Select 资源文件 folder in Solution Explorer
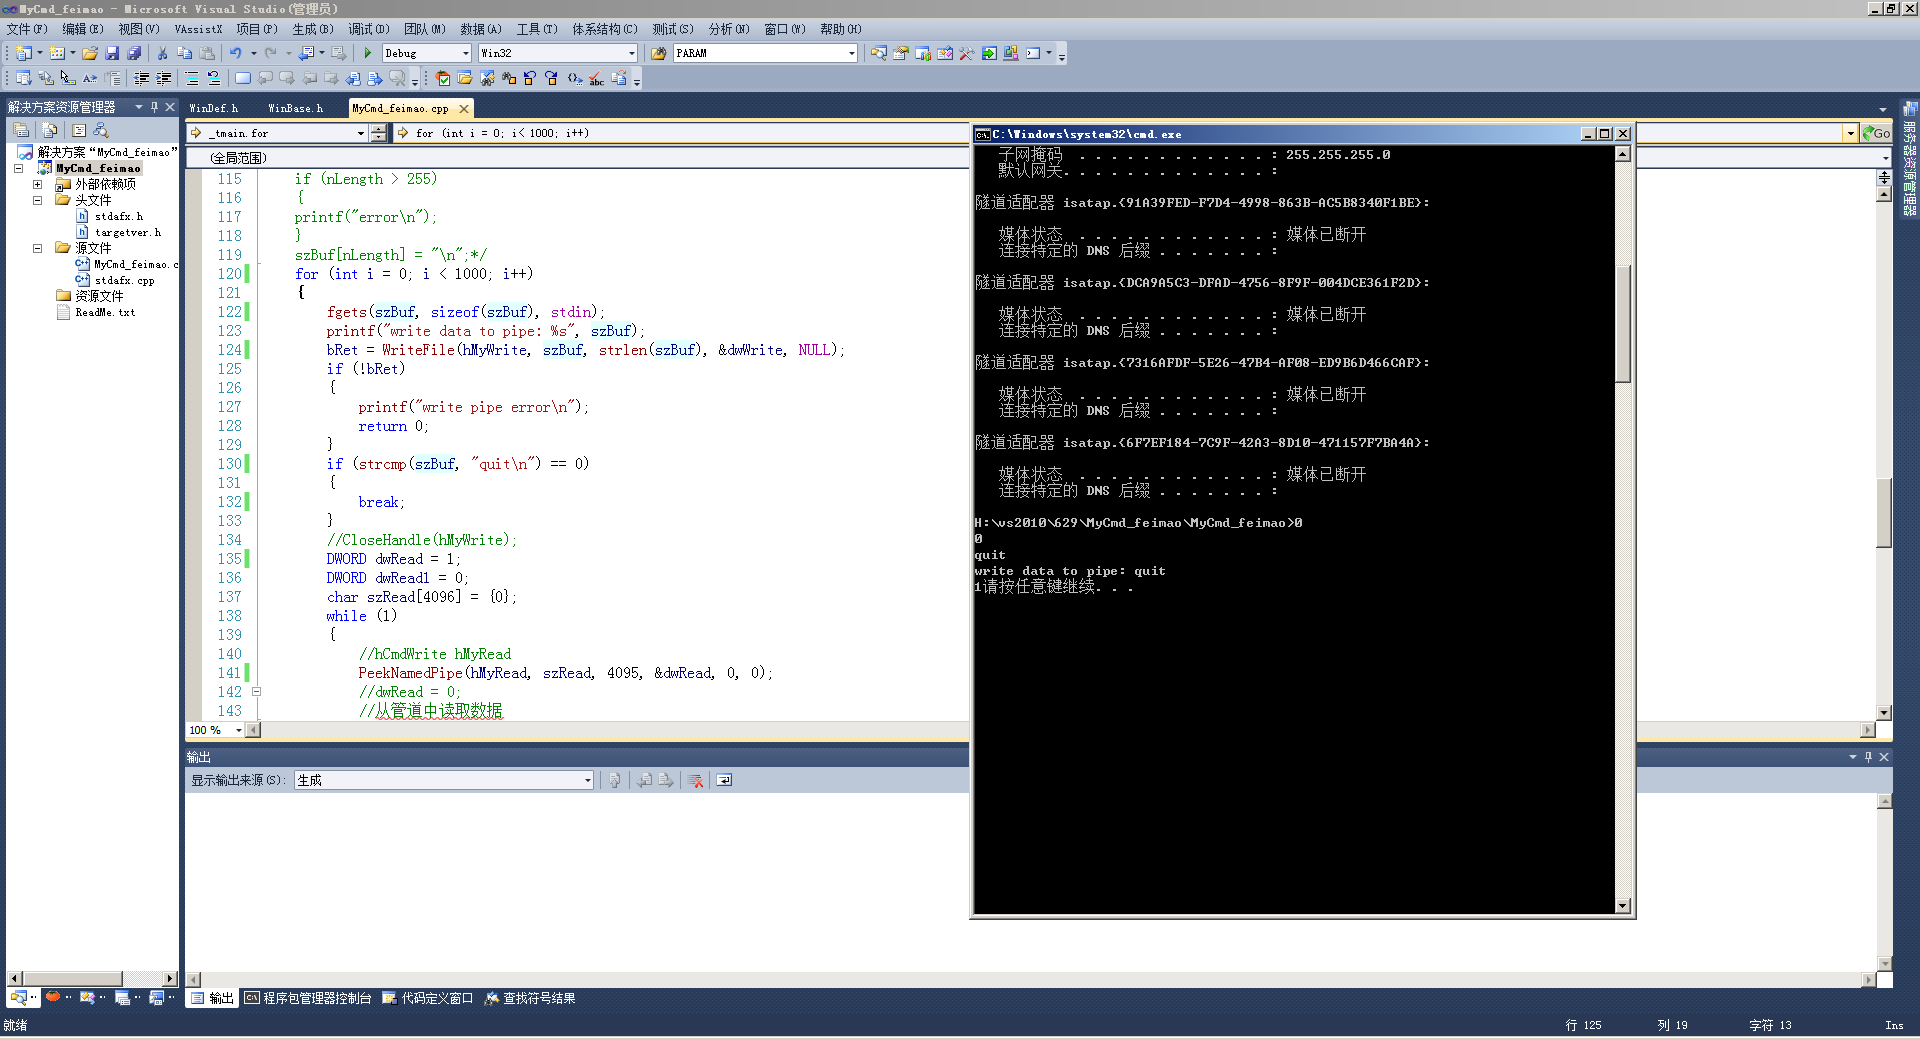Screen dimensions: 1920x1040 coord(90,296)
